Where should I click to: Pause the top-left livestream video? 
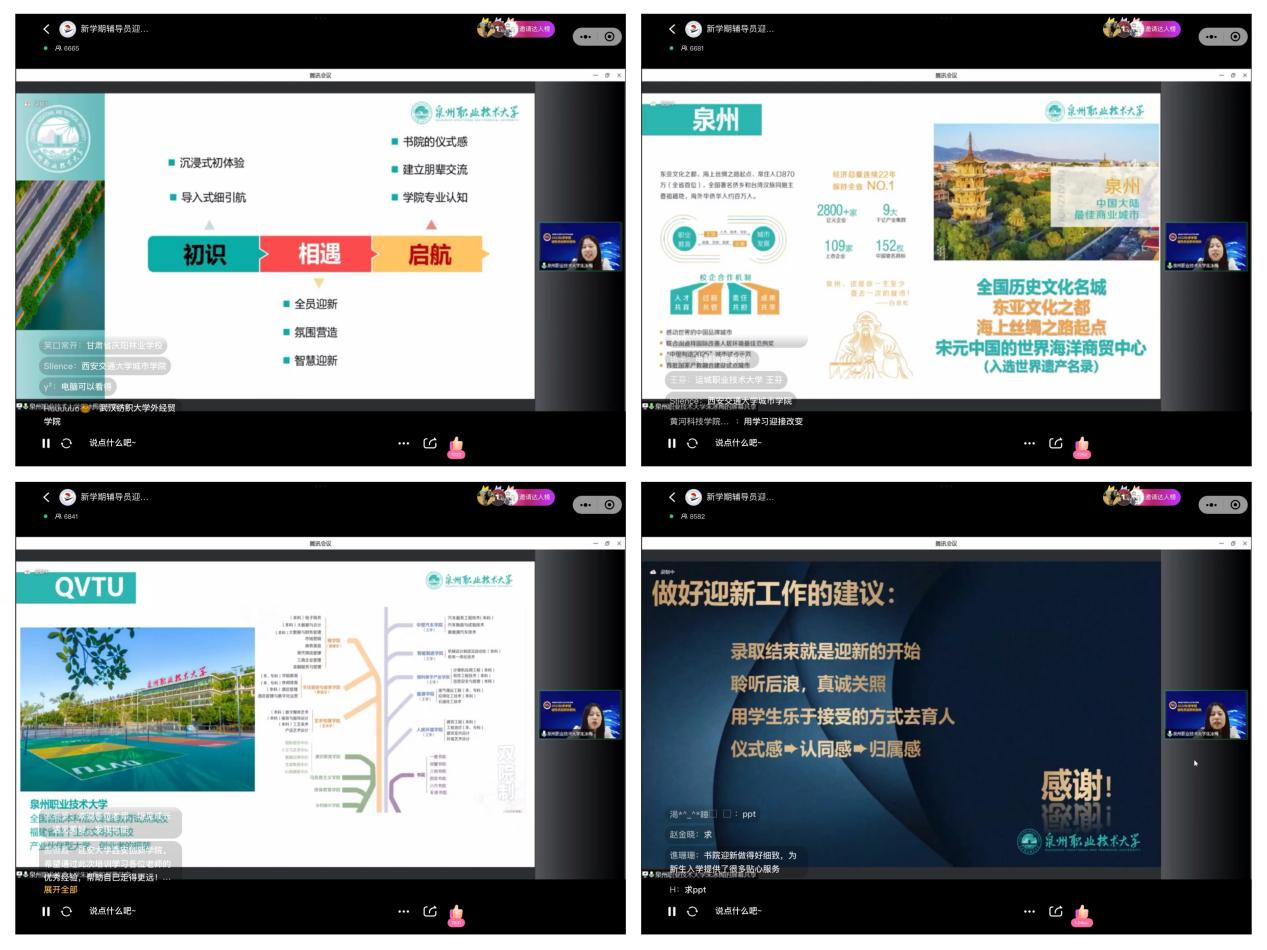coord(45,443)
